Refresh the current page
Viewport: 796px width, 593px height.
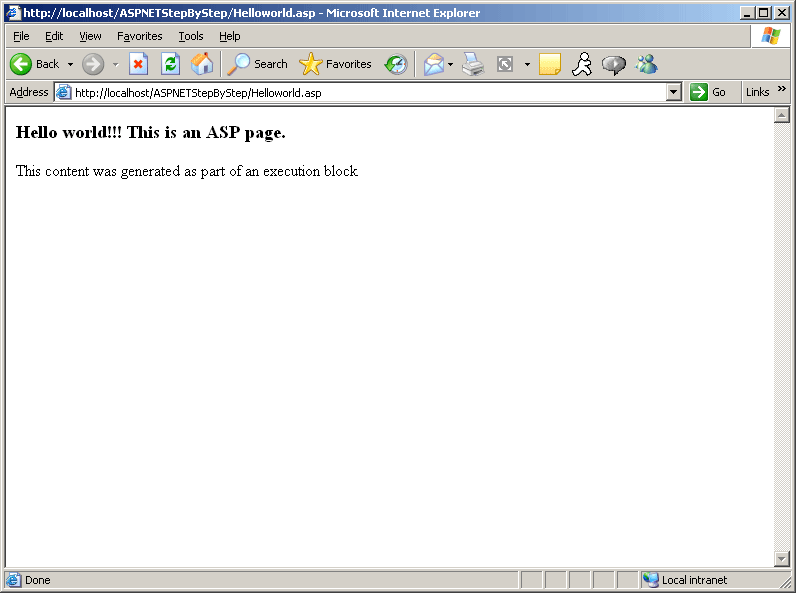click(170, 64)
